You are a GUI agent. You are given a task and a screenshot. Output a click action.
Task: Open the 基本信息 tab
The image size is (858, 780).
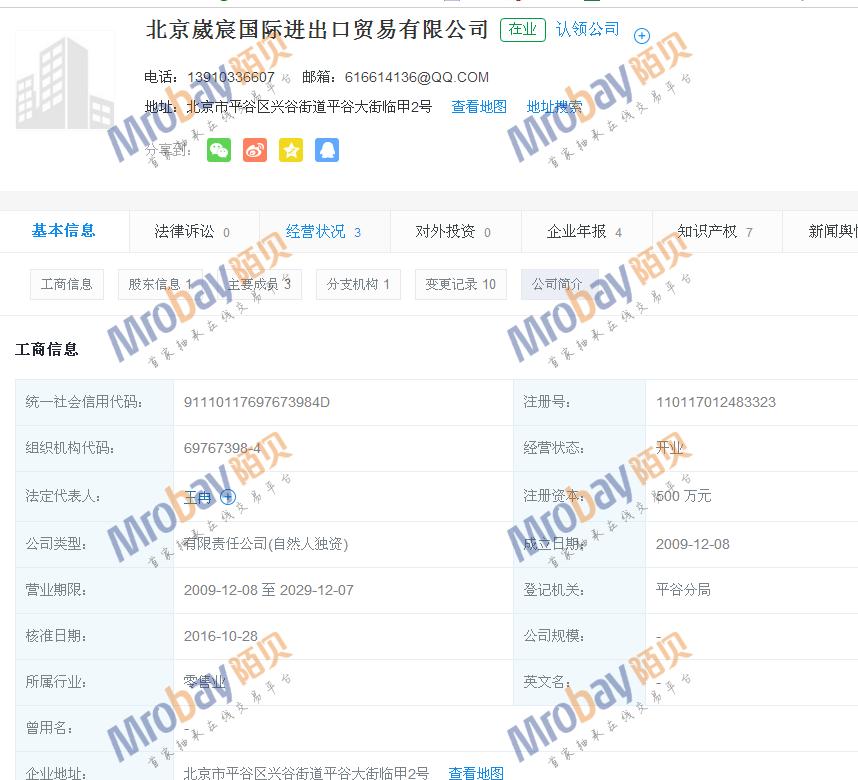[64, 231]
